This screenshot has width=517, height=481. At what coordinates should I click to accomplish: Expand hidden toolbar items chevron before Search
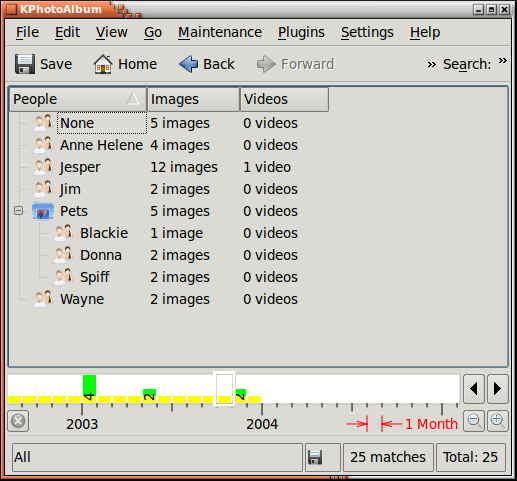pos(432,64)
